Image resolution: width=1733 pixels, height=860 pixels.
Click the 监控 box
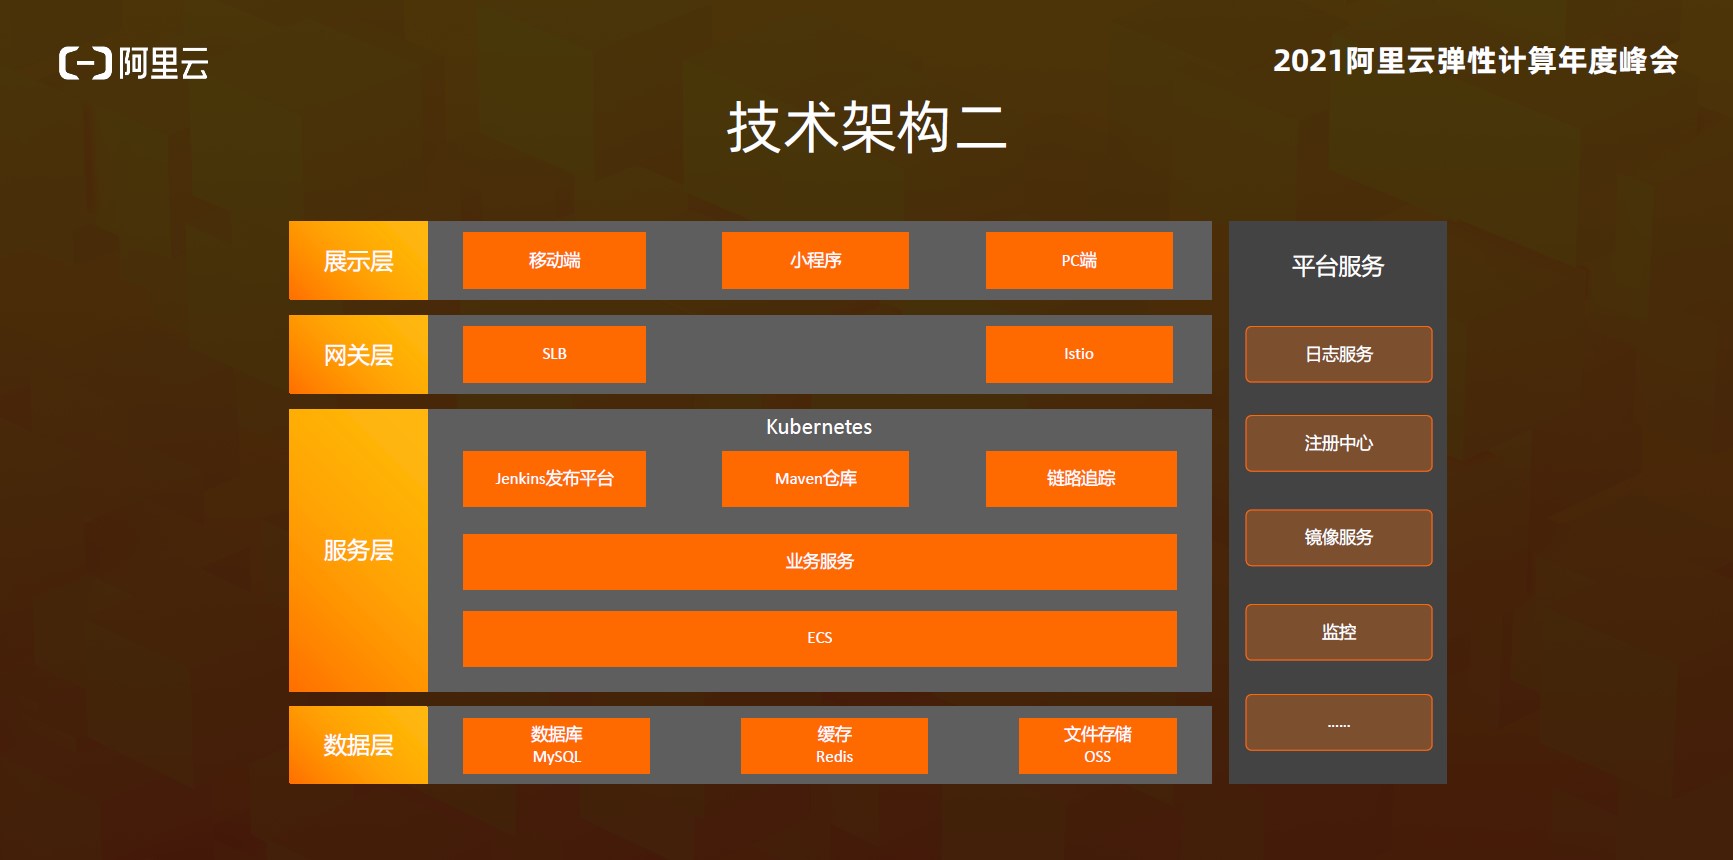coord(1339,632)
